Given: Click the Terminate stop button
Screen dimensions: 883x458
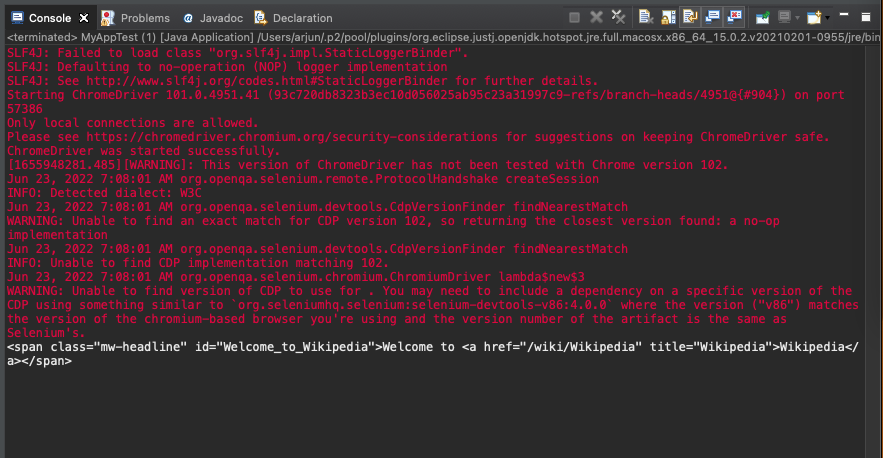Looking at the screenshot, I should coord(574,18).
